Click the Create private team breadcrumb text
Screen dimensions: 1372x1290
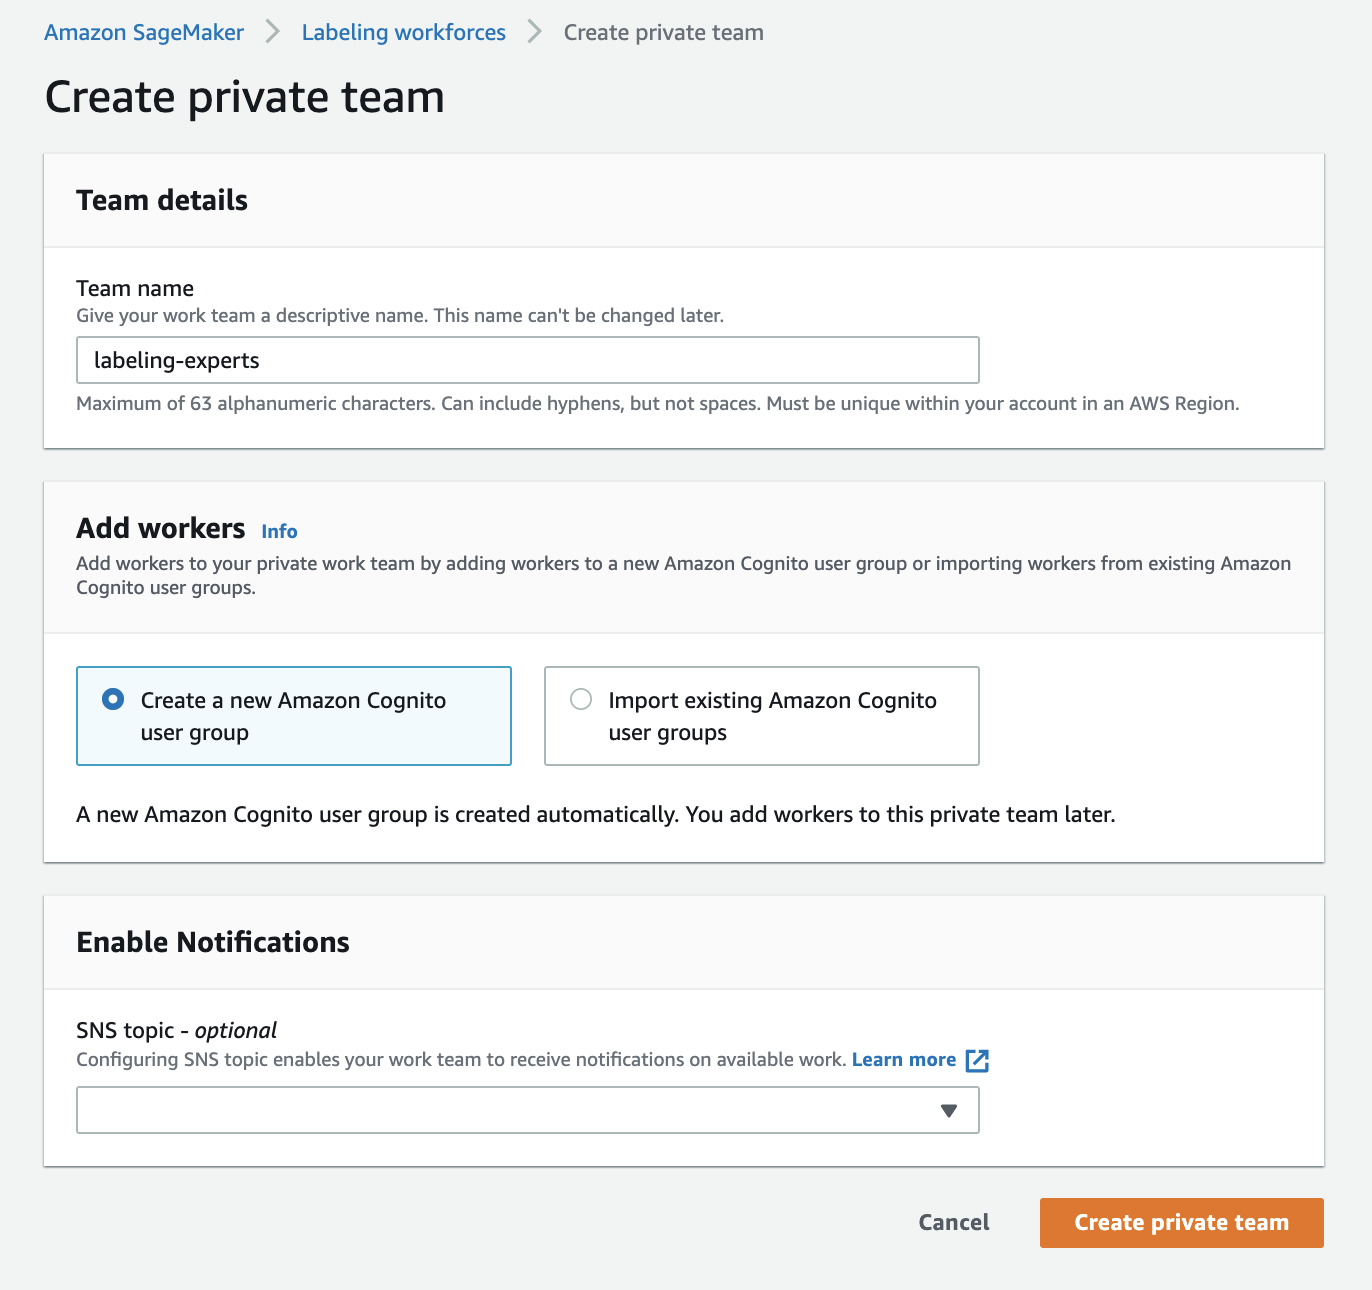click(664, 32)
